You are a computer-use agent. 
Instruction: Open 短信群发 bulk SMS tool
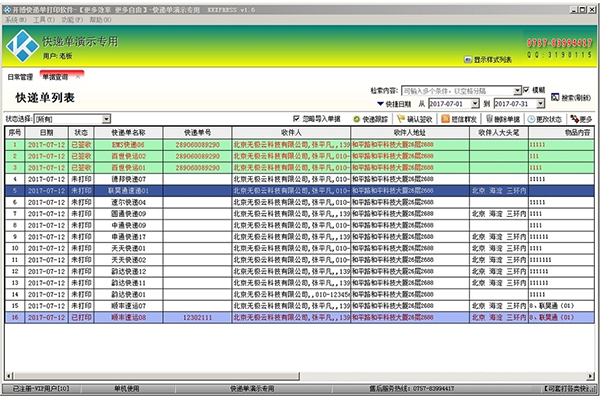pyautogui.click(x=444, y=119)
